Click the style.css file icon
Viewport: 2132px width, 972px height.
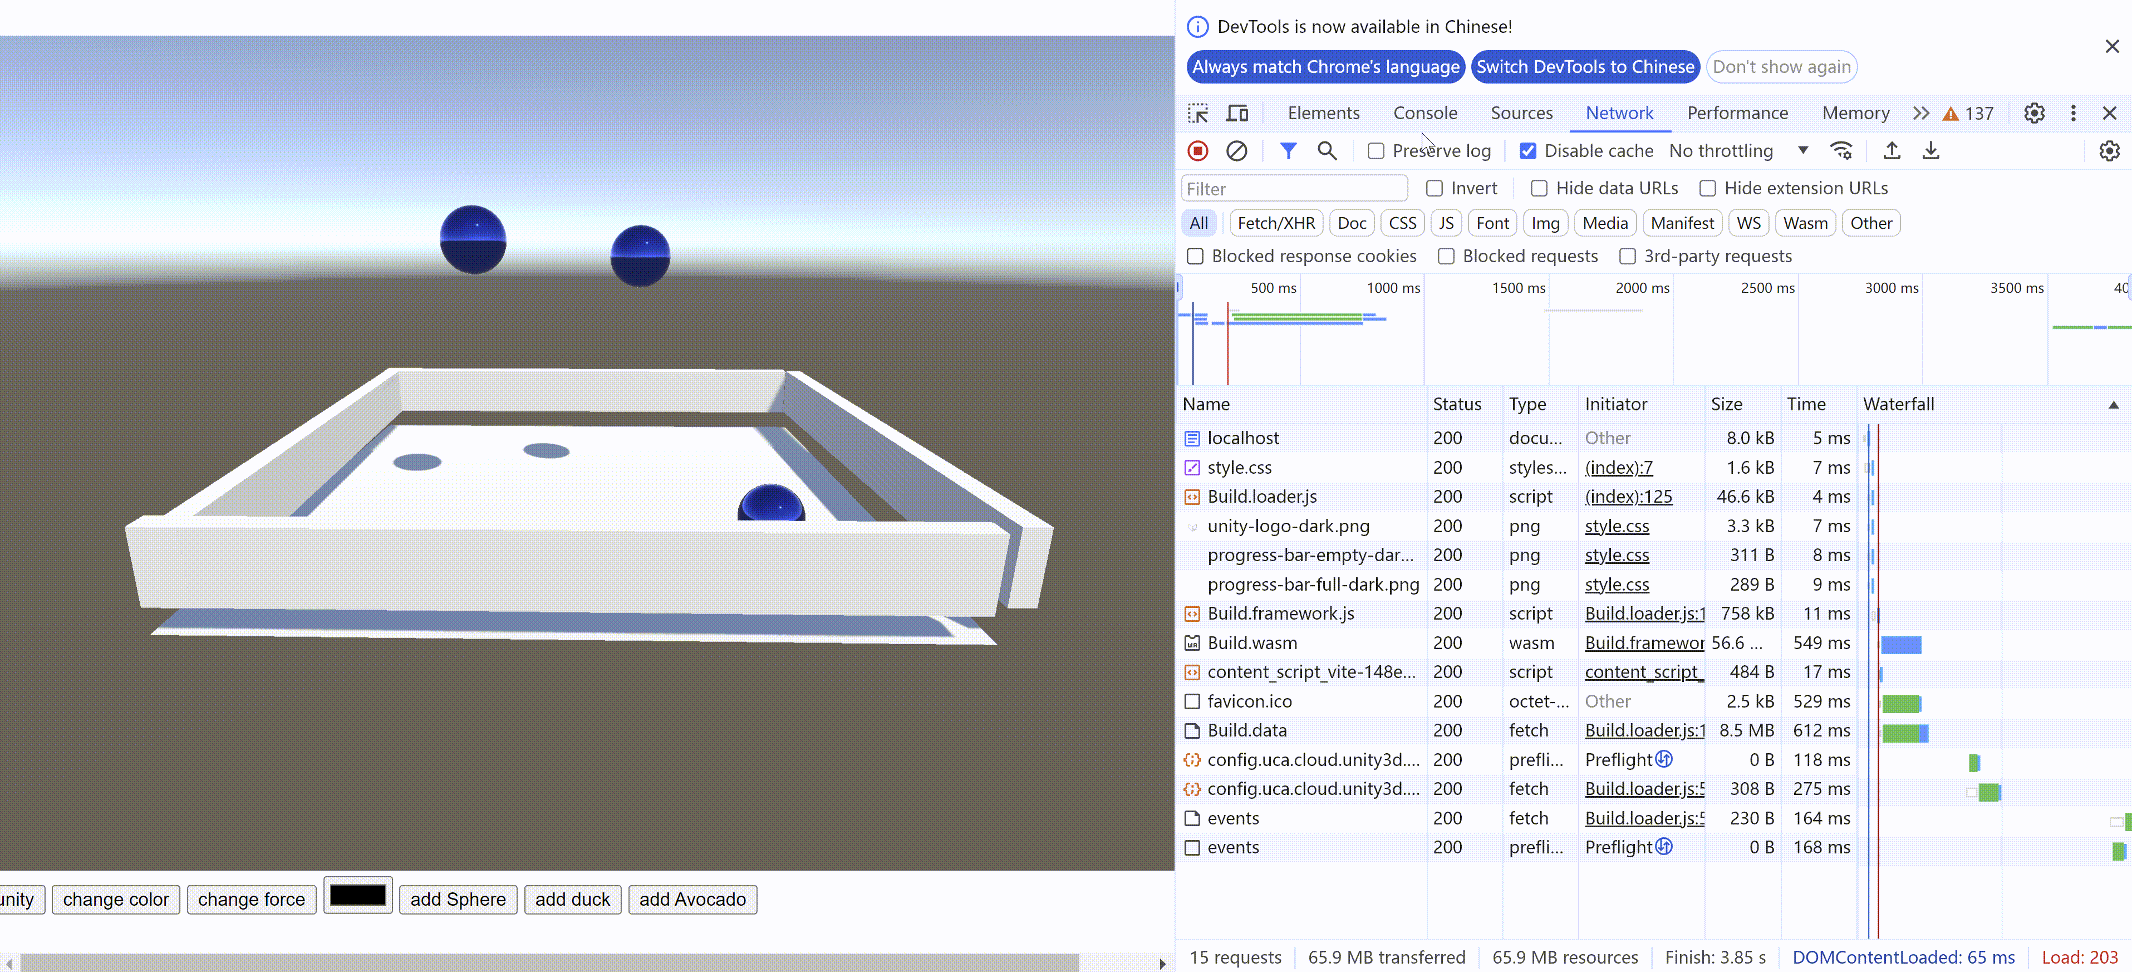(x=1192, y=467)
